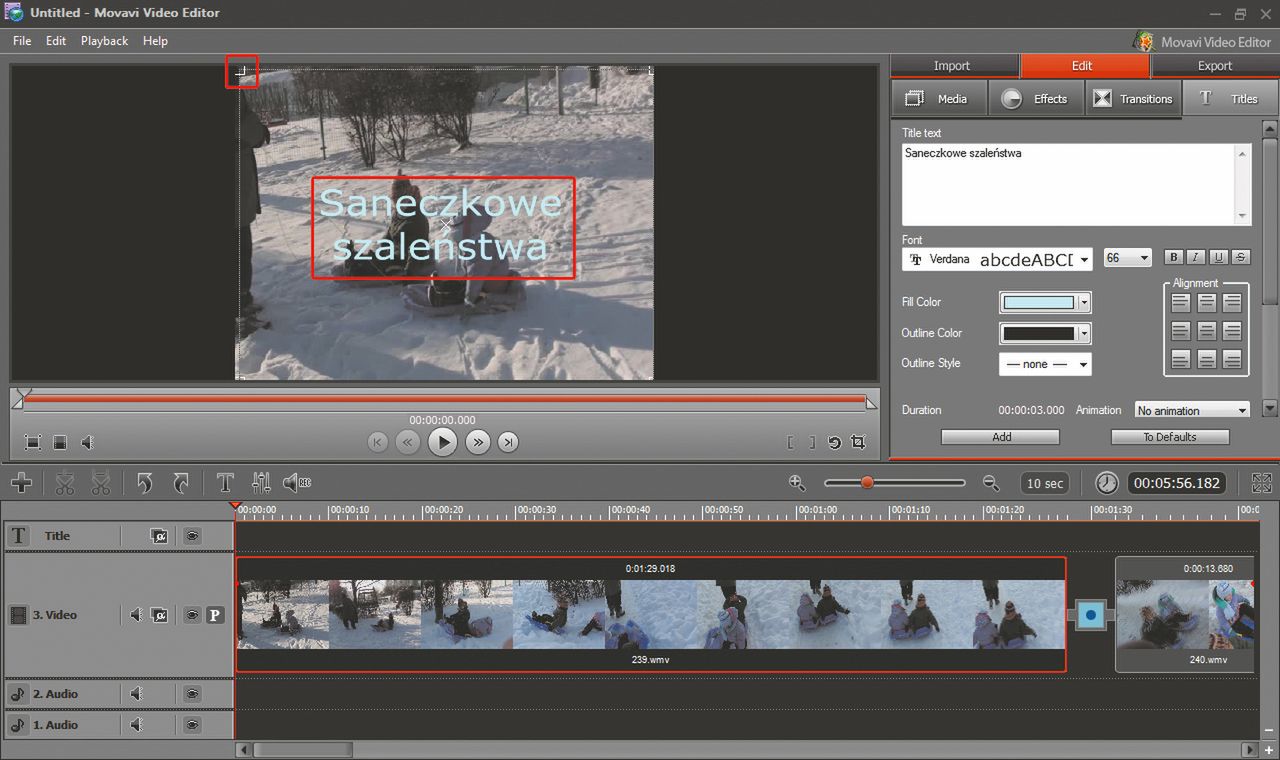
Task: Click the snapshot frame icon below preview
Action: click(x=60, y=442)
